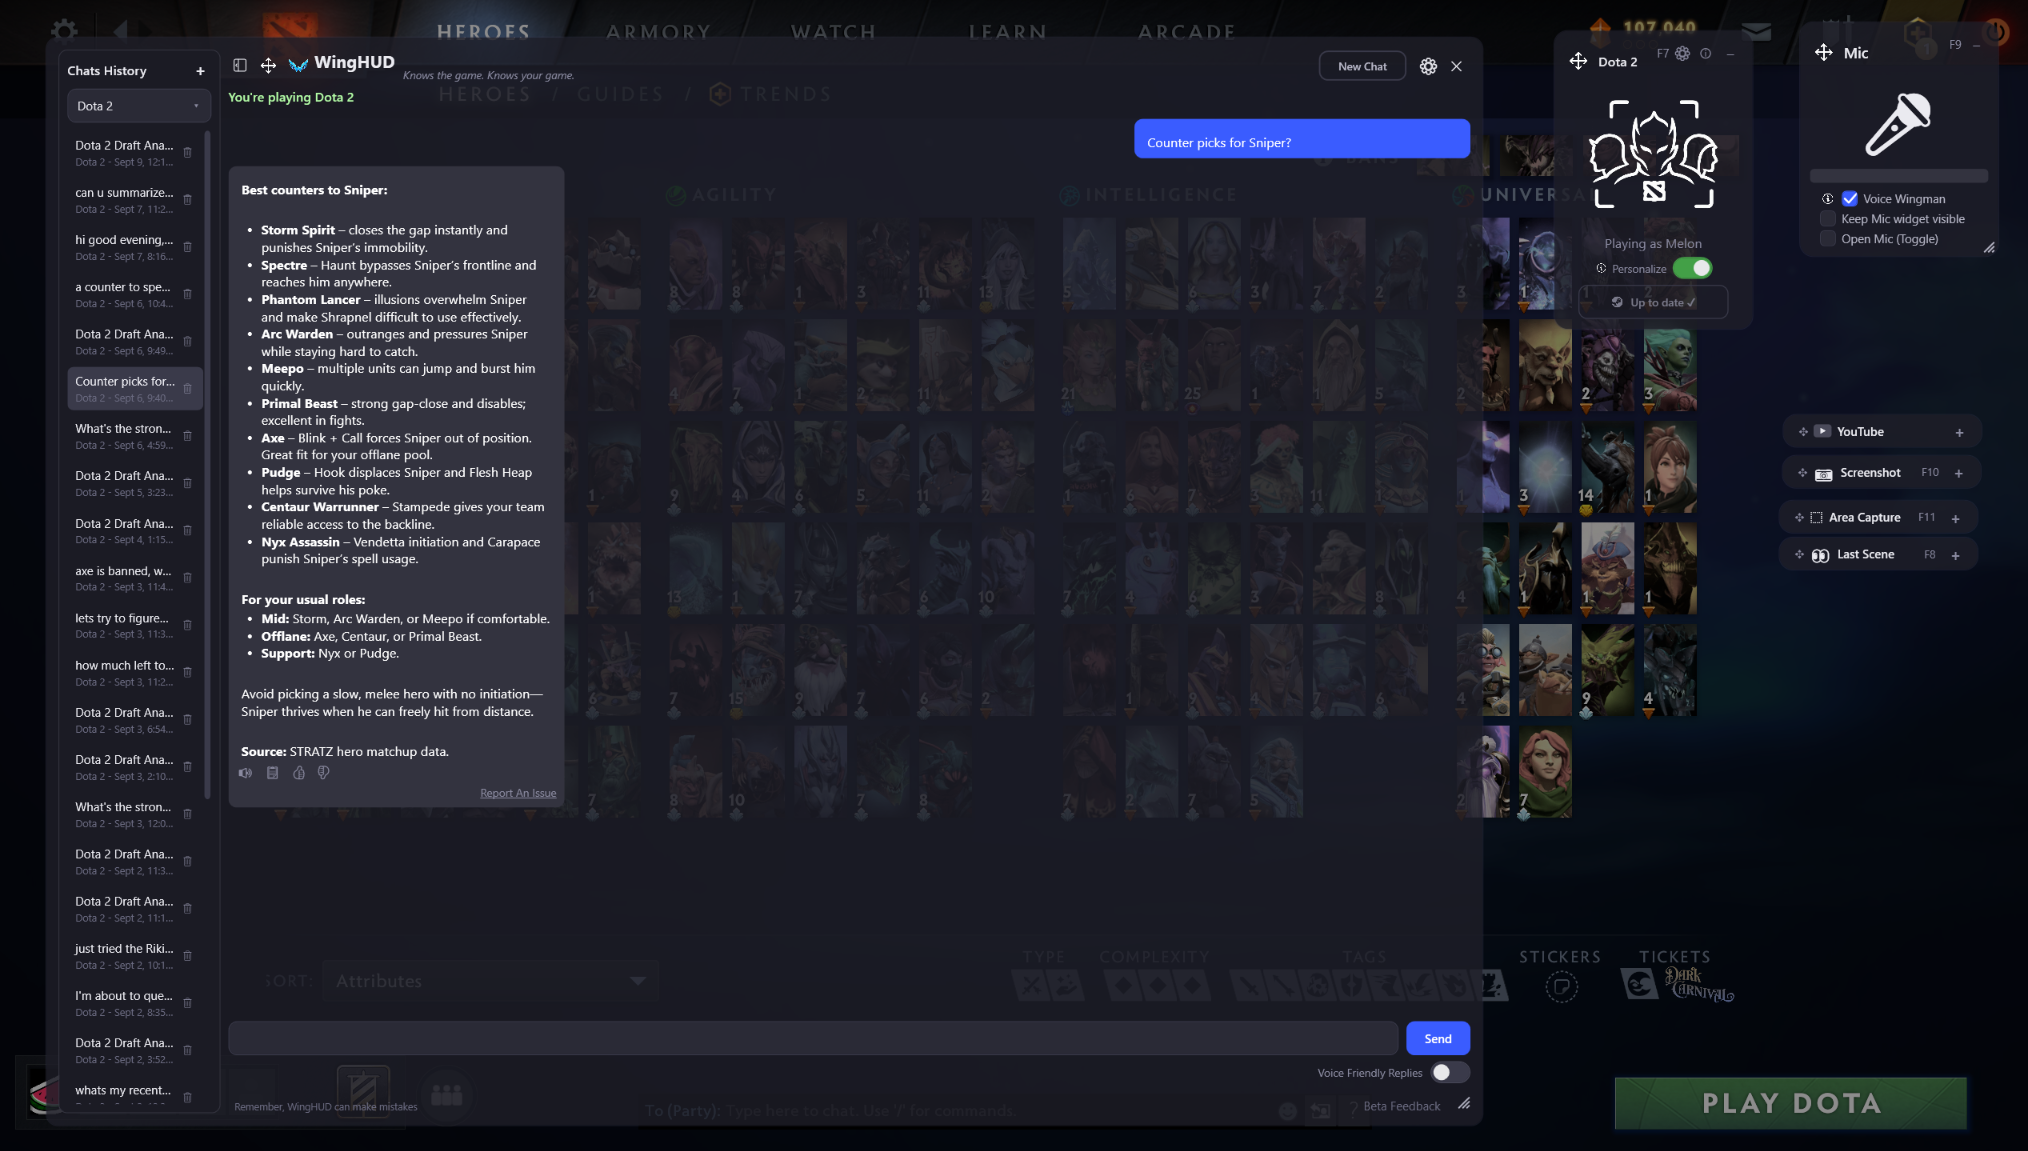
Task: Open the HEROES tab in Dota top menu
Action: click(483, 32)
